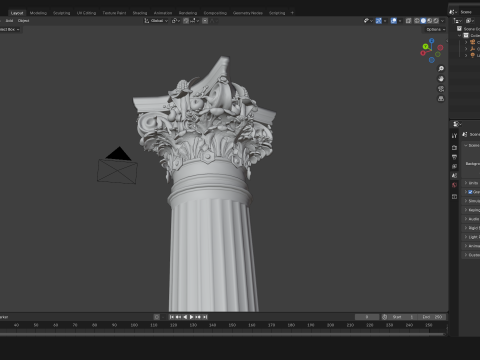Open the object visibility and selectability dropdown
The width and height of the screenshot is (480, 360).
pos(368,21)
